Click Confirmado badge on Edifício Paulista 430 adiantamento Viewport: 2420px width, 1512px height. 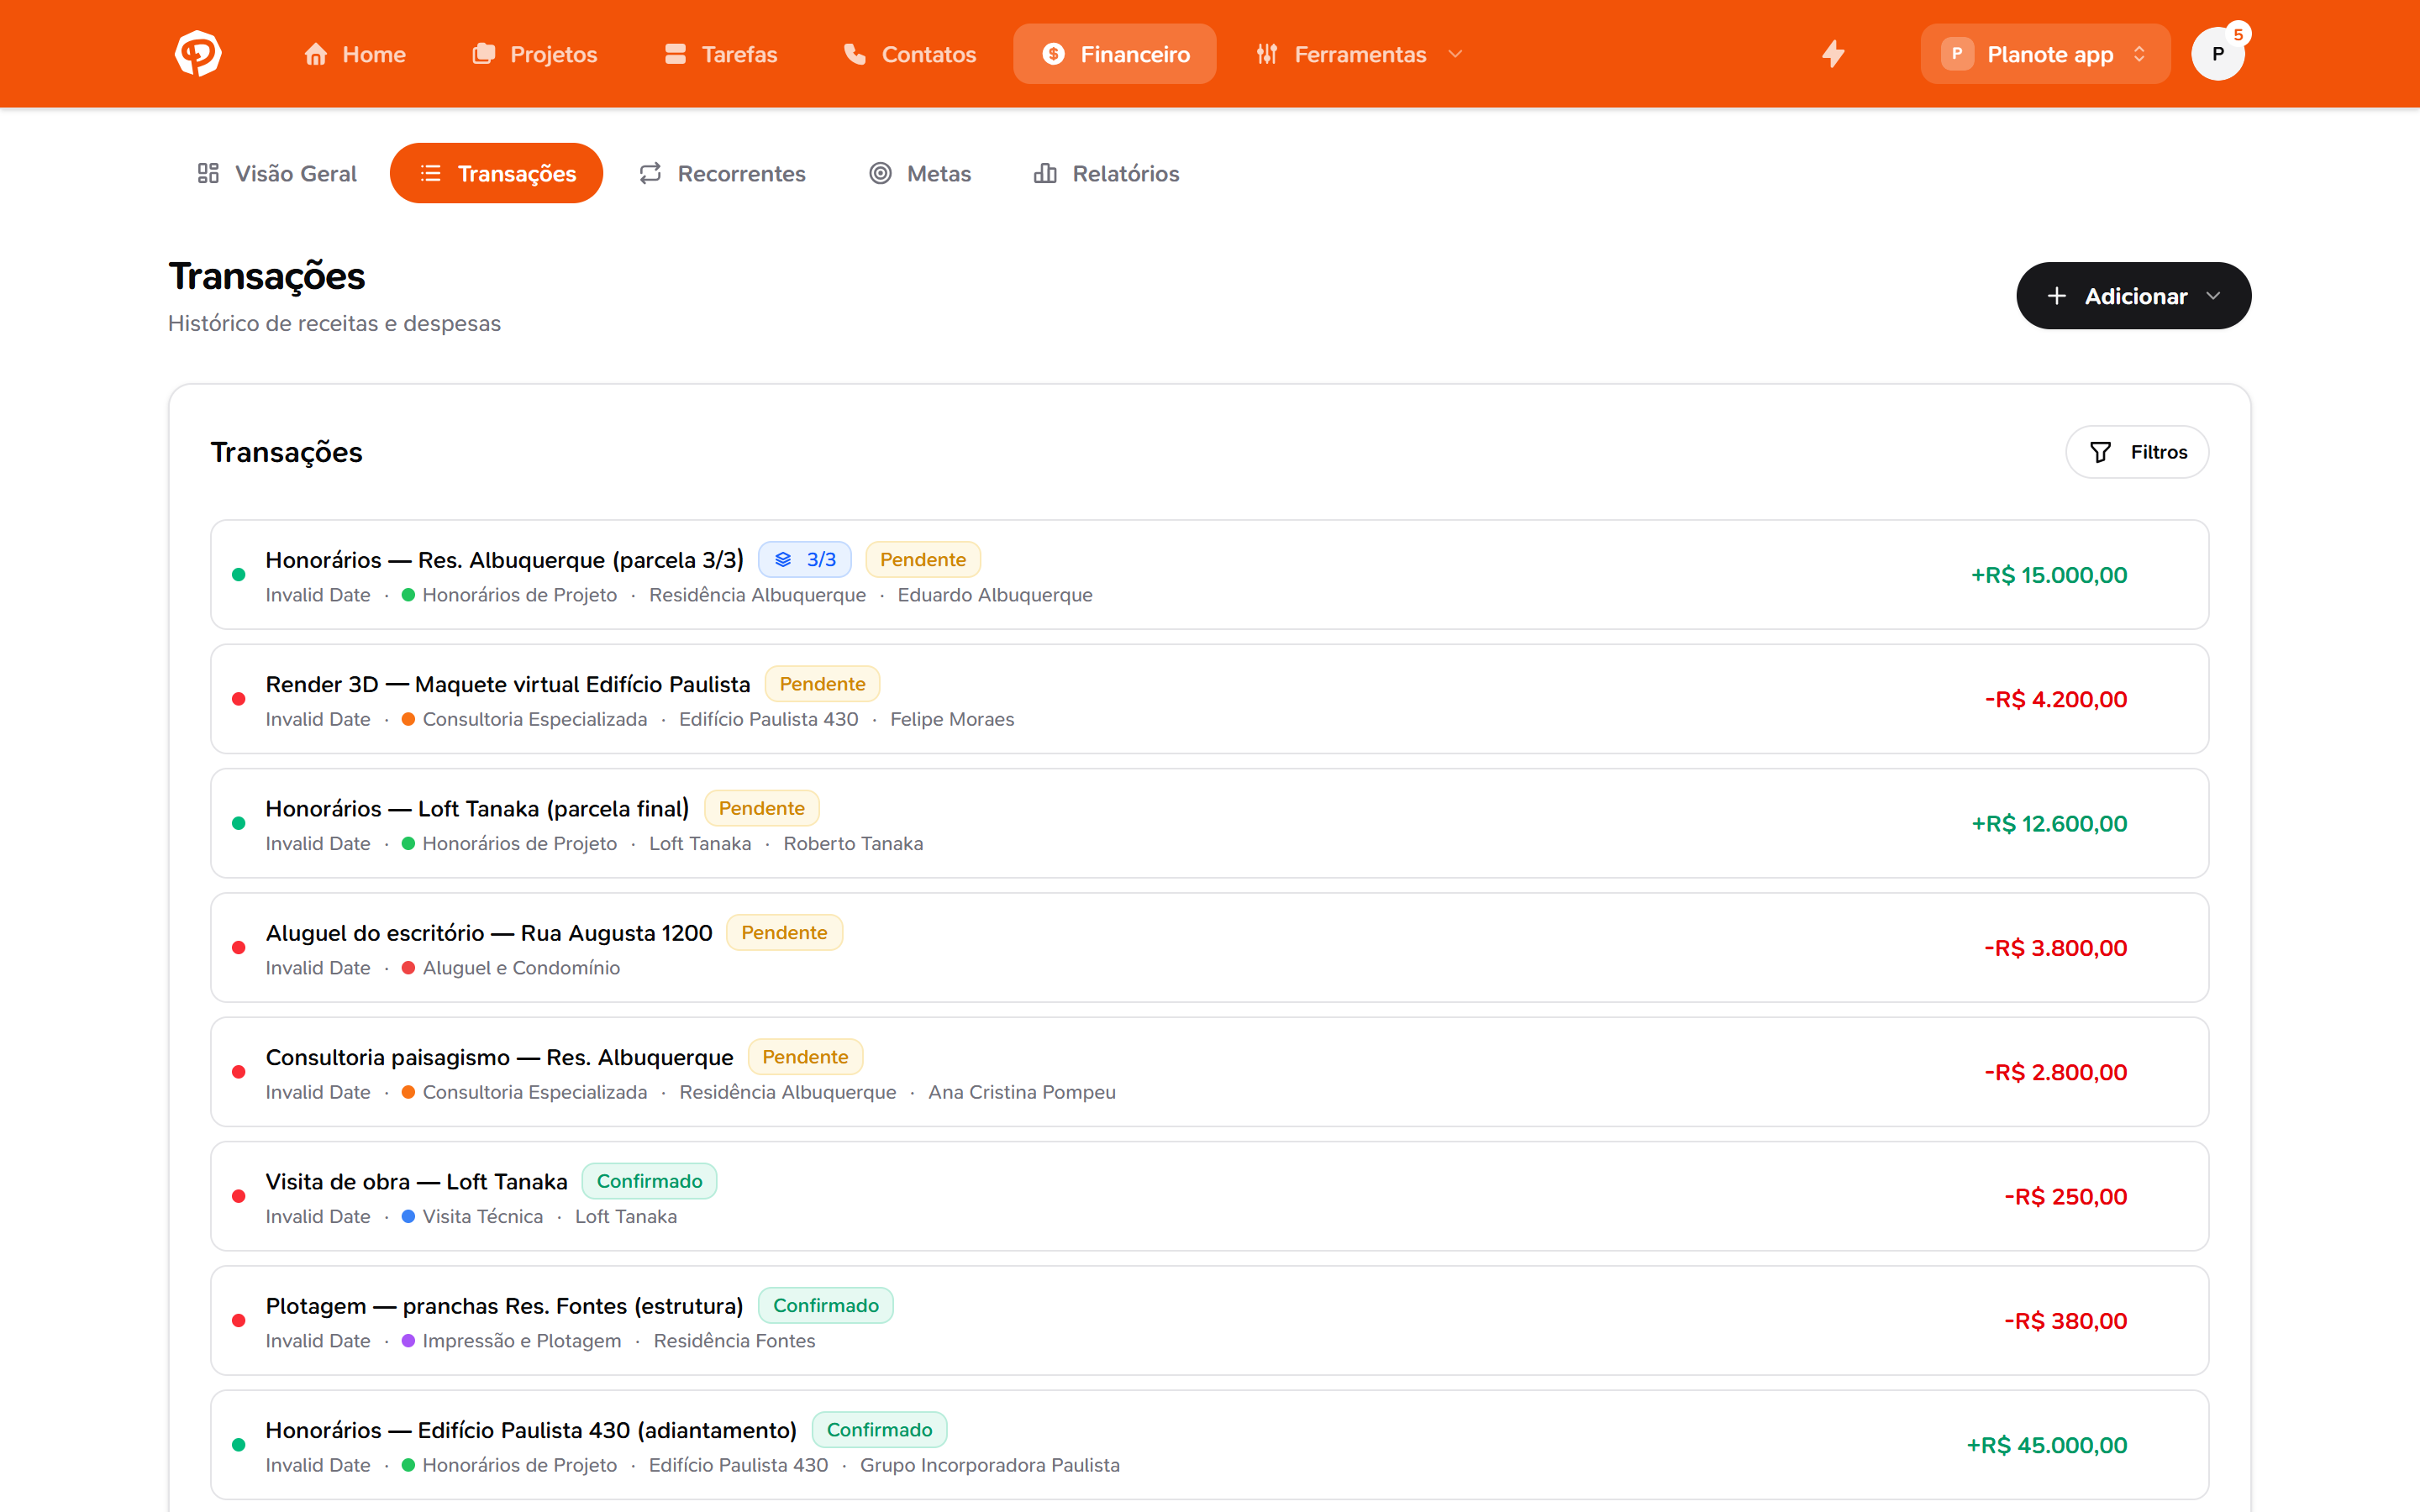point(879,1430)
